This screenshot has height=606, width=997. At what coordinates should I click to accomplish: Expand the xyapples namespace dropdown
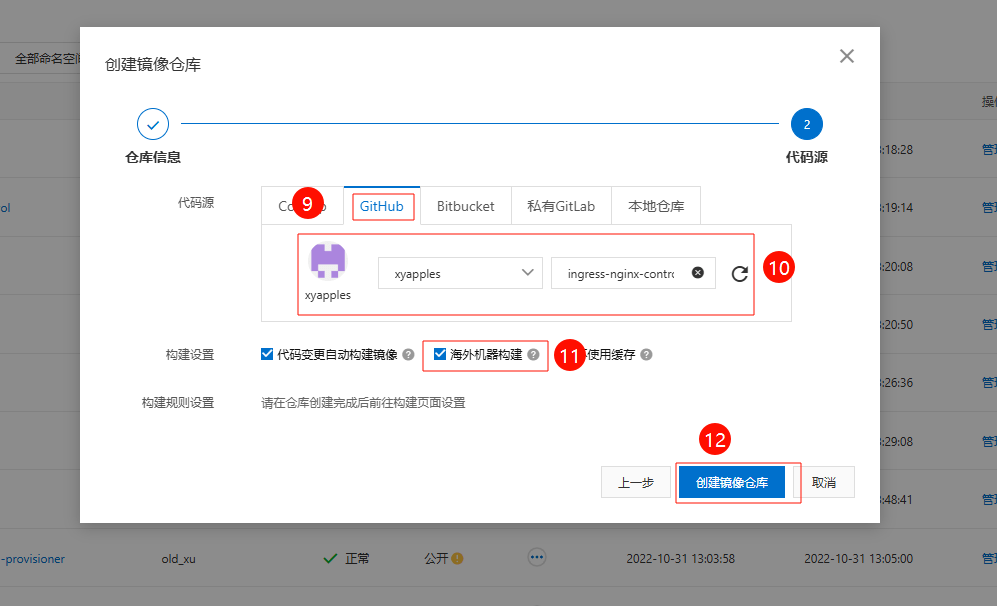[x=460, y=273]
